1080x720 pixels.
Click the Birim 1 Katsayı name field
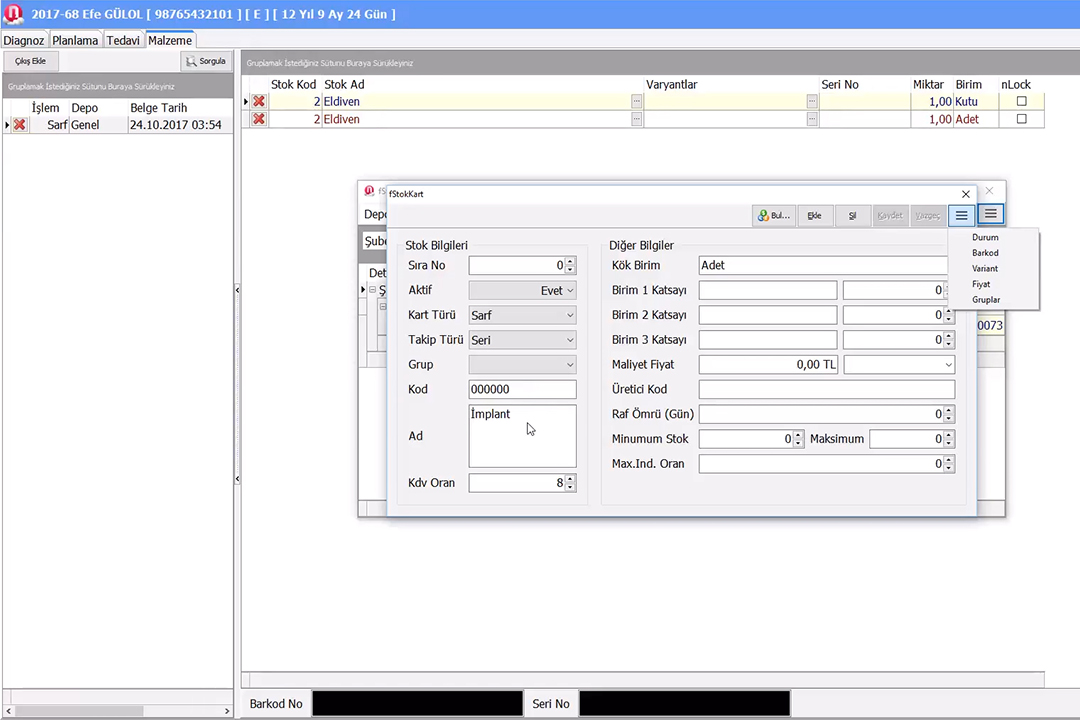click(x=768, y=290)
